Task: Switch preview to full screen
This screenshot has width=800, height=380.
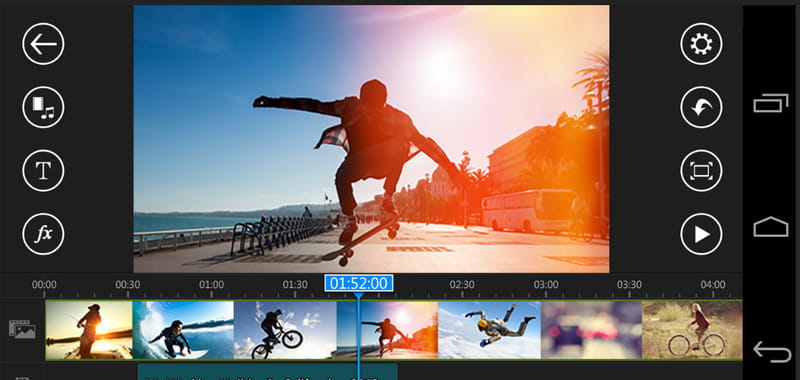Action: pyautogui.click(x=701, y=170)
